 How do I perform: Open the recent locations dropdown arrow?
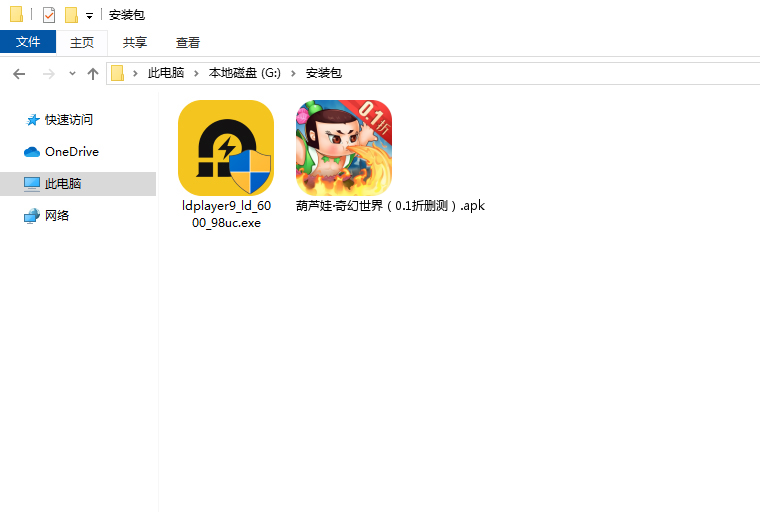tap(72, 74)
